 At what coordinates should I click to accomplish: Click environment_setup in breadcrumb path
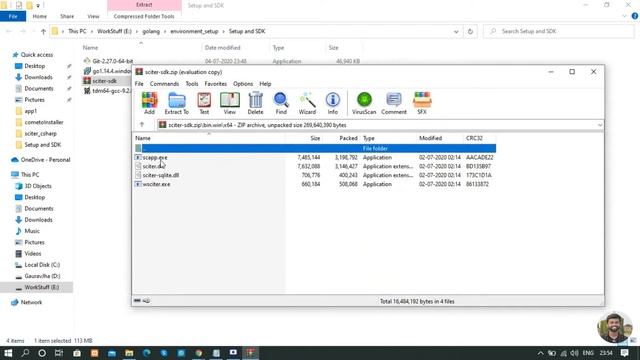[x=194, y=31]
